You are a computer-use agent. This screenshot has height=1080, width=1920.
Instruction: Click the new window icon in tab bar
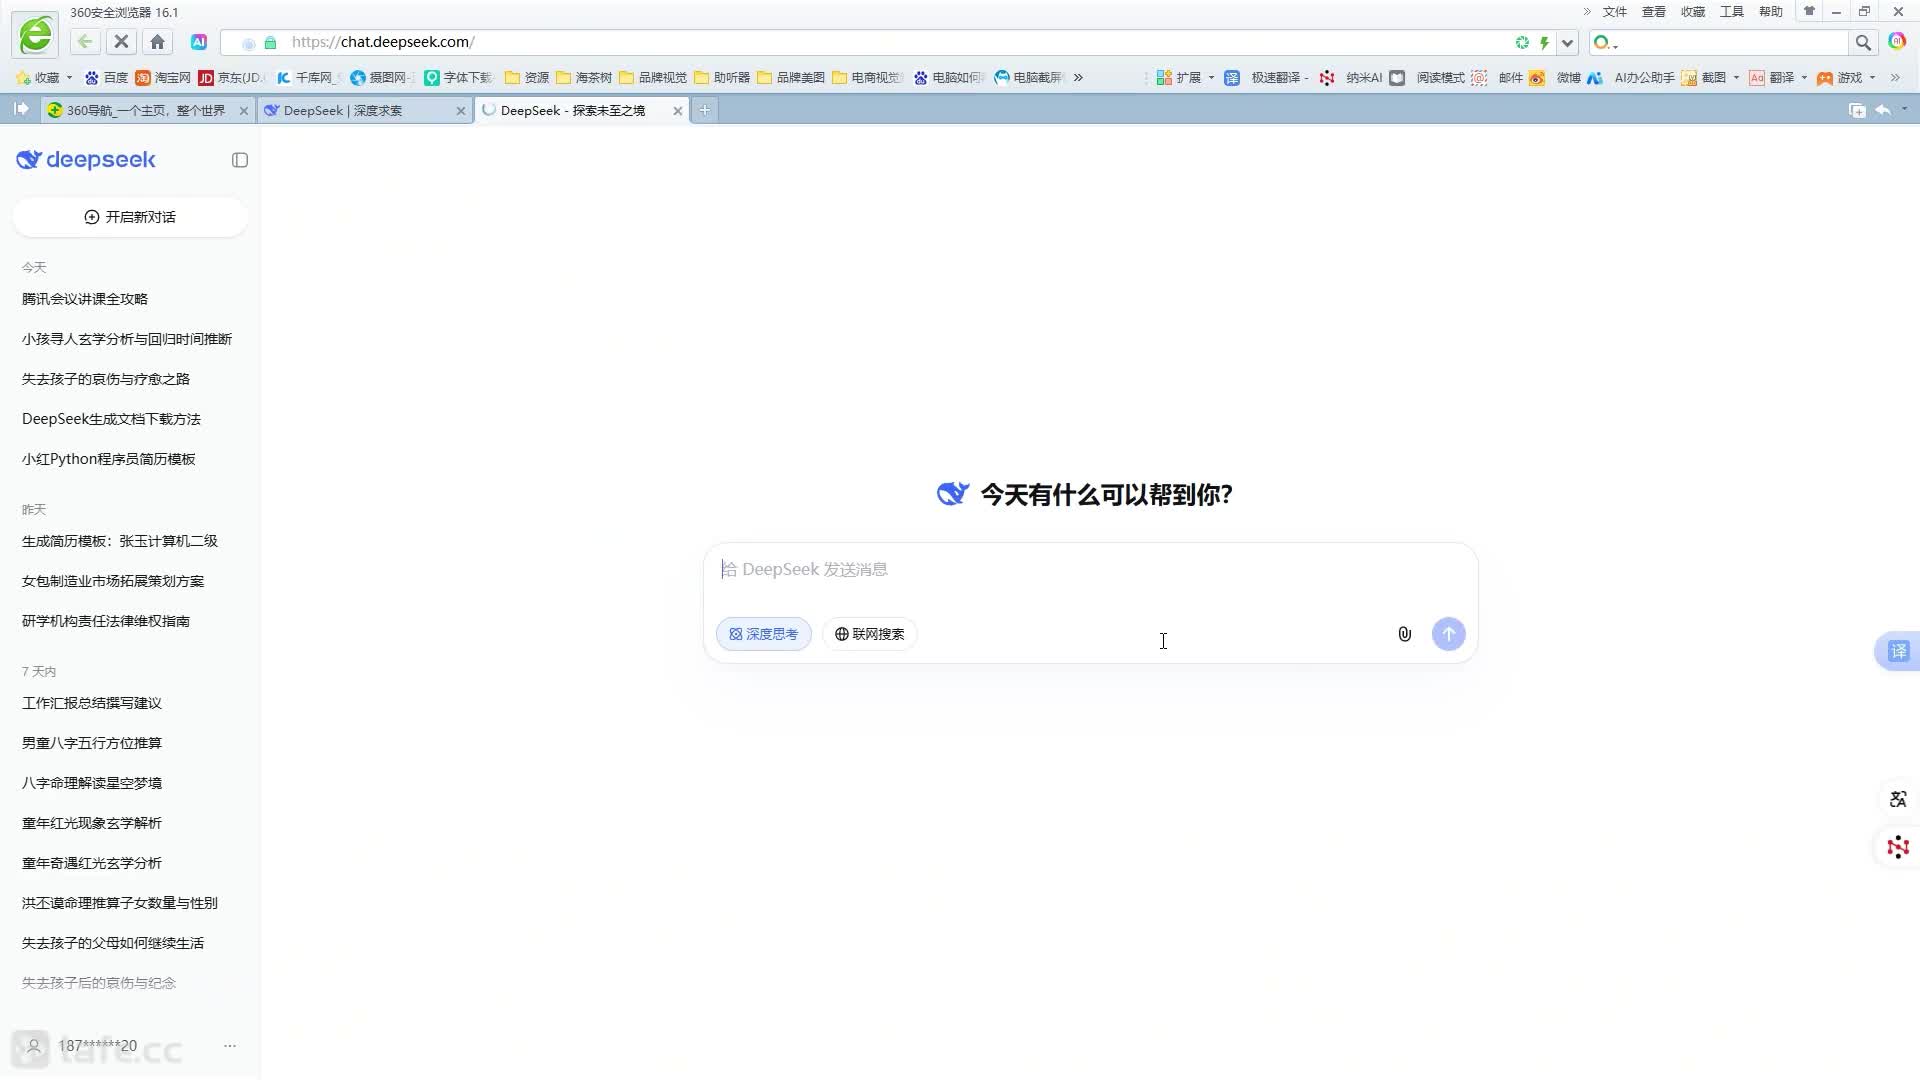tap(1857, 110)
